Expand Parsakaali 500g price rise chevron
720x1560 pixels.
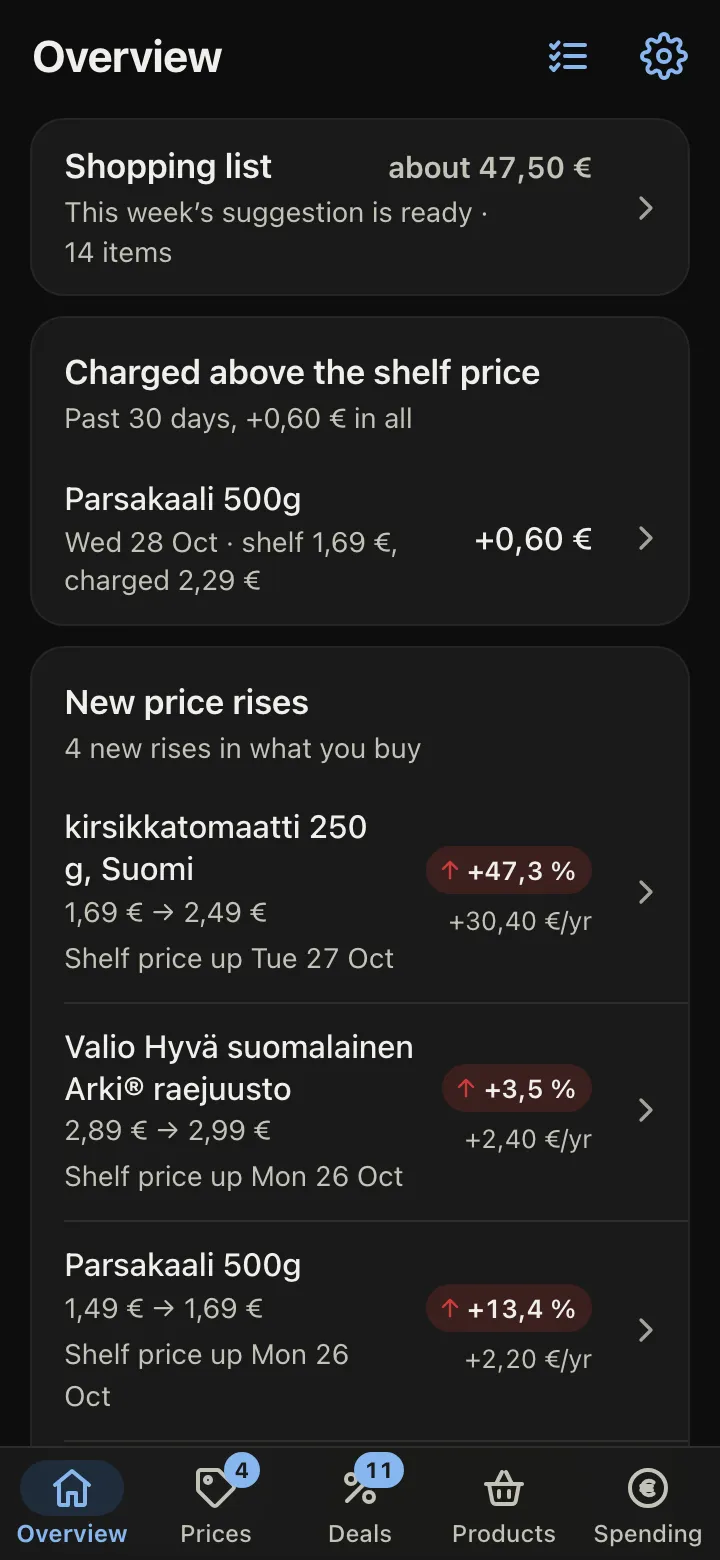point(646,1330)
